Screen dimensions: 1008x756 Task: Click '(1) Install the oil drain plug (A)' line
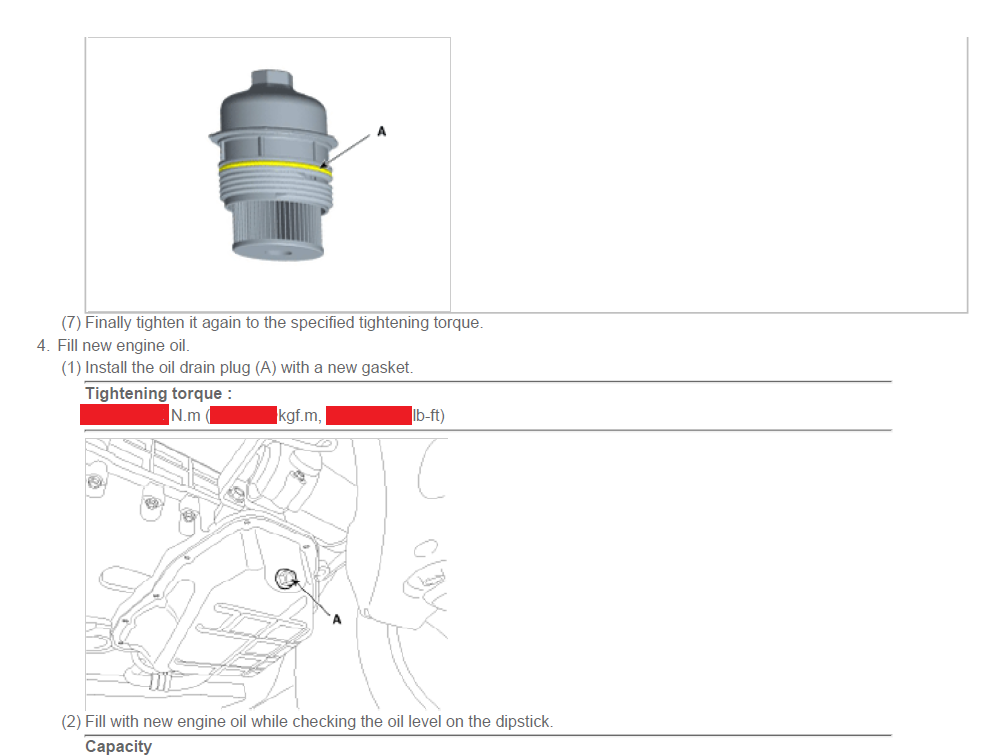tap(237, 368)
